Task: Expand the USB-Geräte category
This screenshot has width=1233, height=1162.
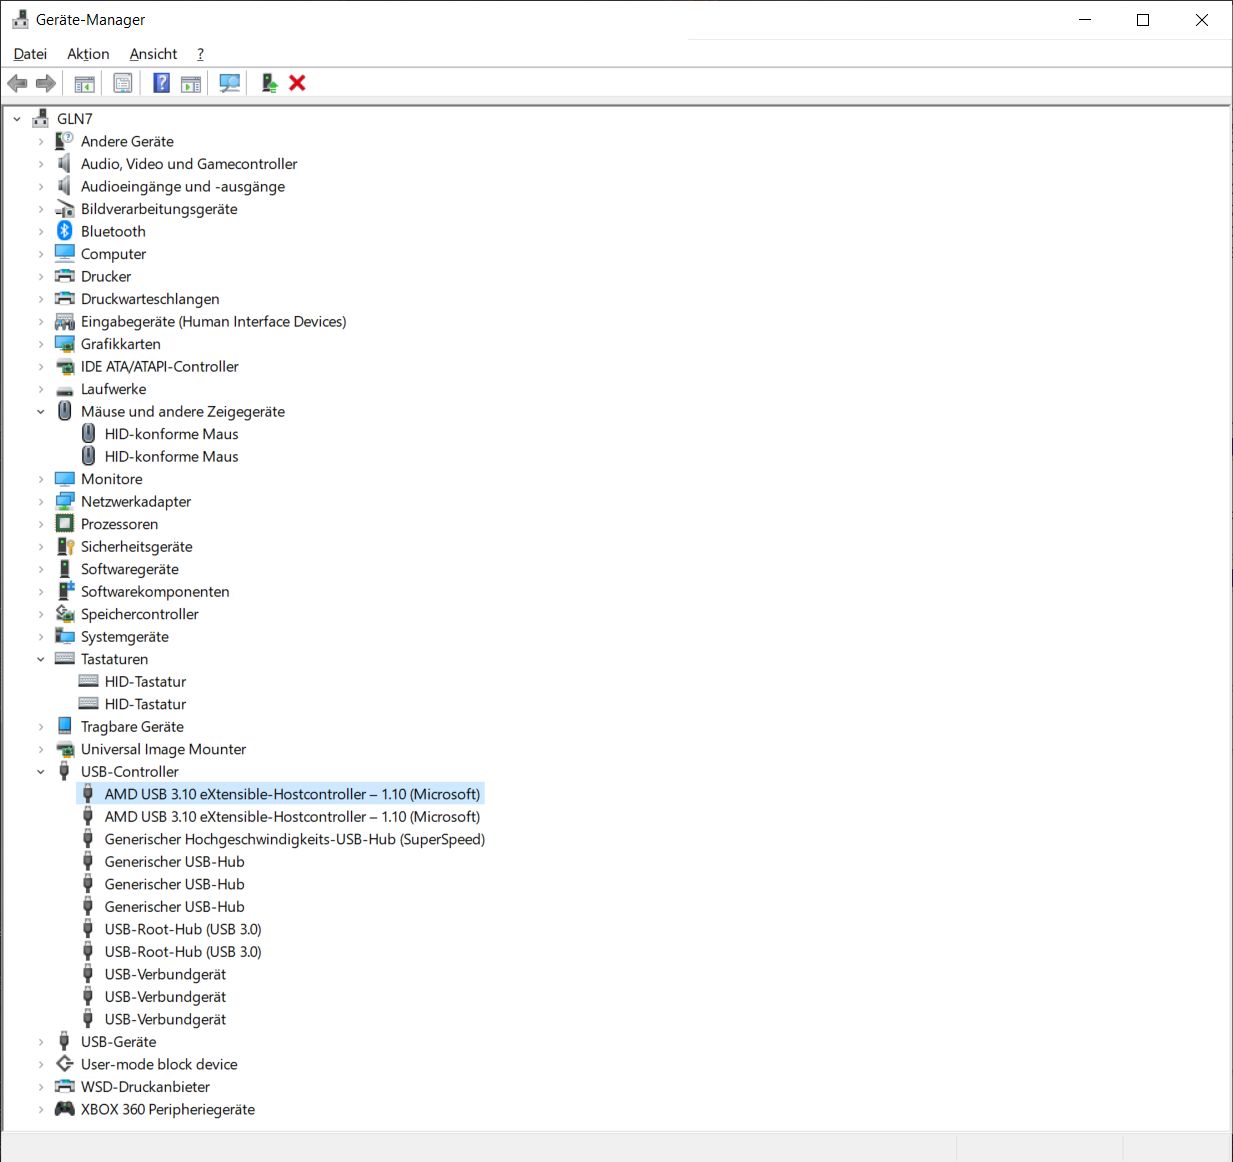Action: pyautogui.click(x=41, y=1042)
